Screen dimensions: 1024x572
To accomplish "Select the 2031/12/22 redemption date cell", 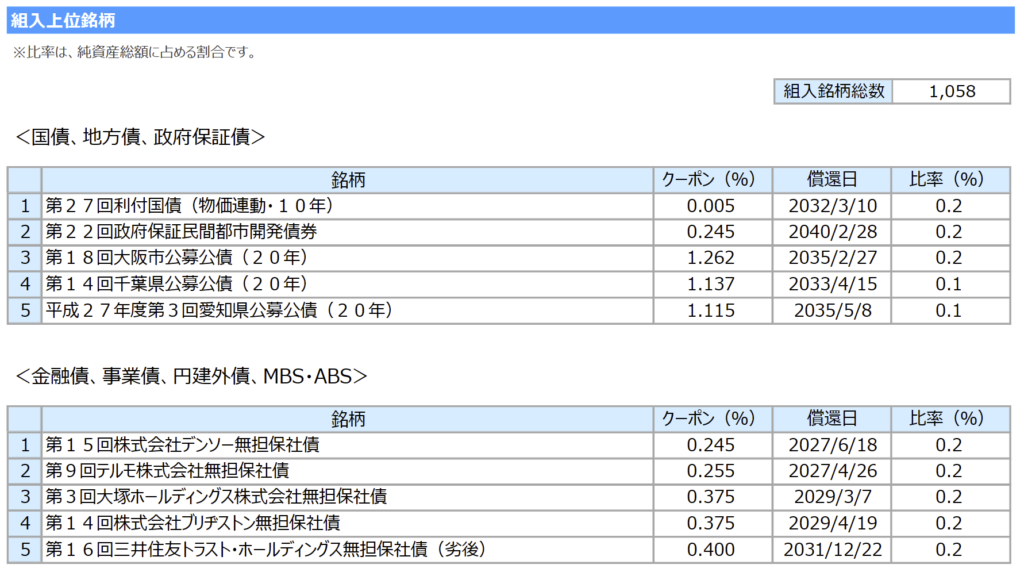I will pos(832,550).
